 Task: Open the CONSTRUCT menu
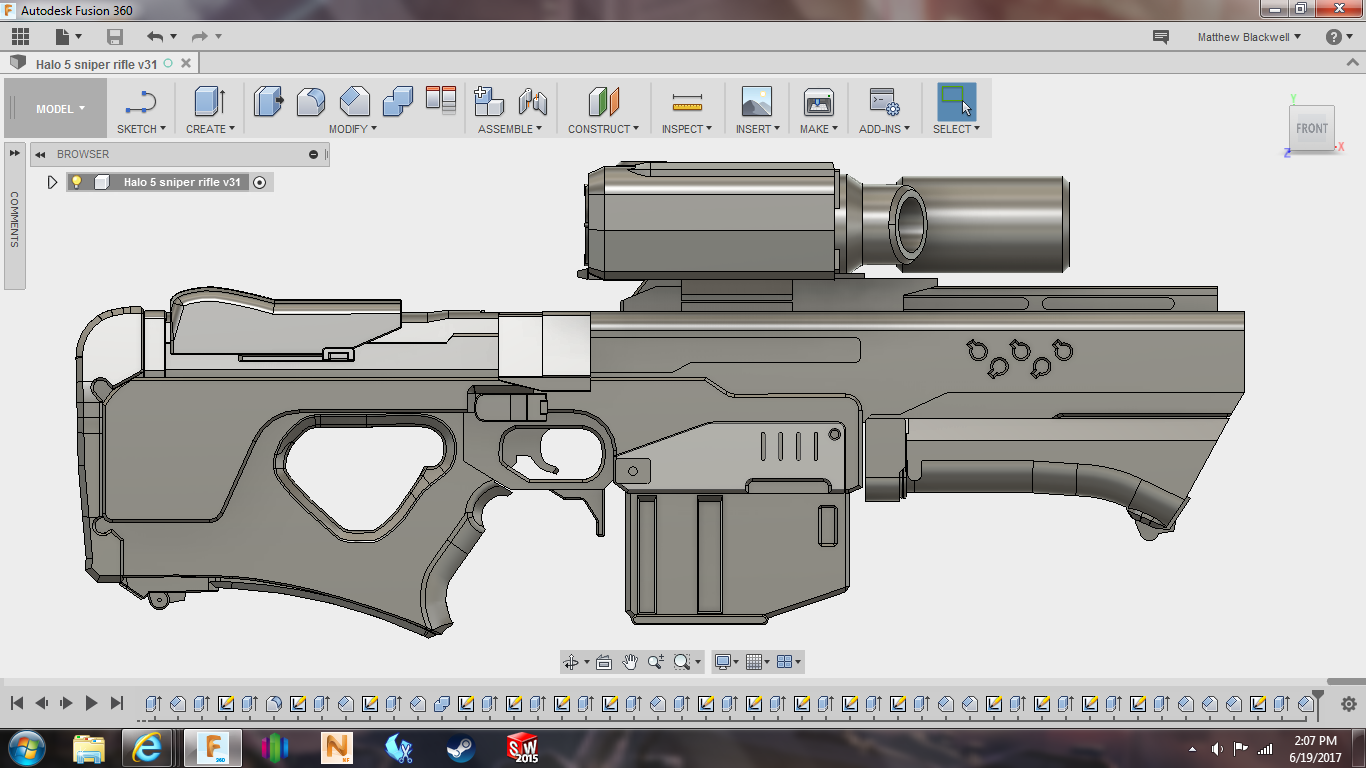tap(604, 129)
